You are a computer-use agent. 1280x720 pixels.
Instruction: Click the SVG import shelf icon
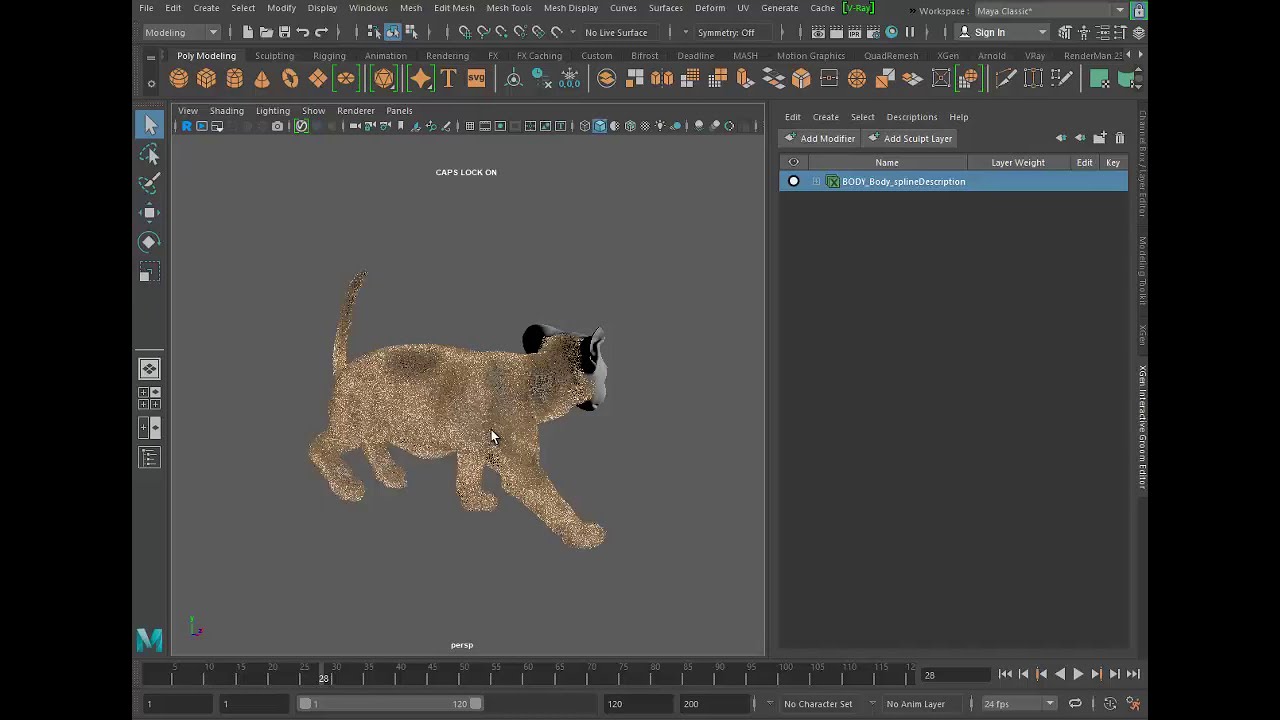tap(476, 79)
